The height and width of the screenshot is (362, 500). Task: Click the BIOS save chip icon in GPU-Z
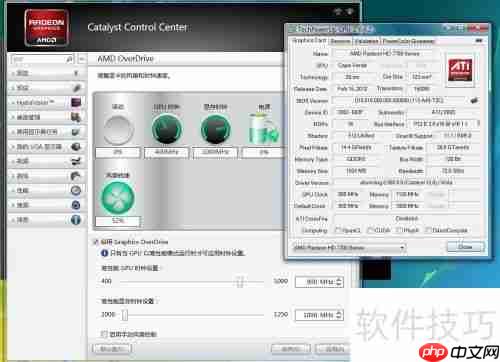pos(474,100)
